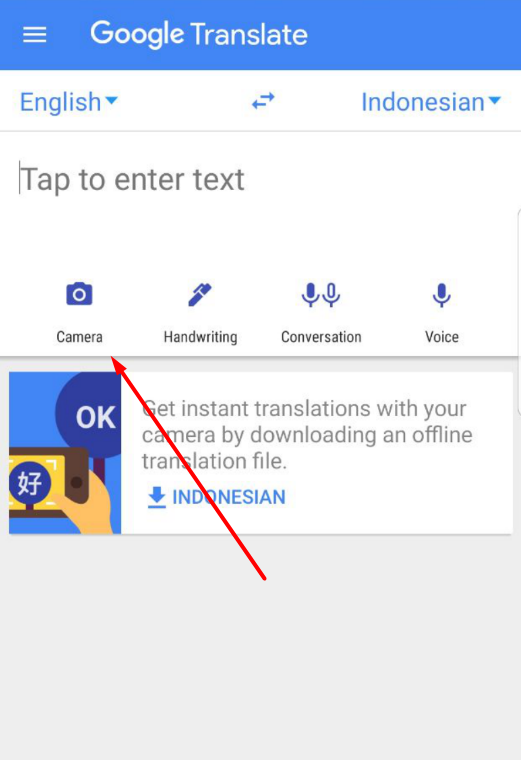Click the arrow next to Indonesian
Image resolution: width=521 pixels, height=760 pixels.
tap(494, 100)
